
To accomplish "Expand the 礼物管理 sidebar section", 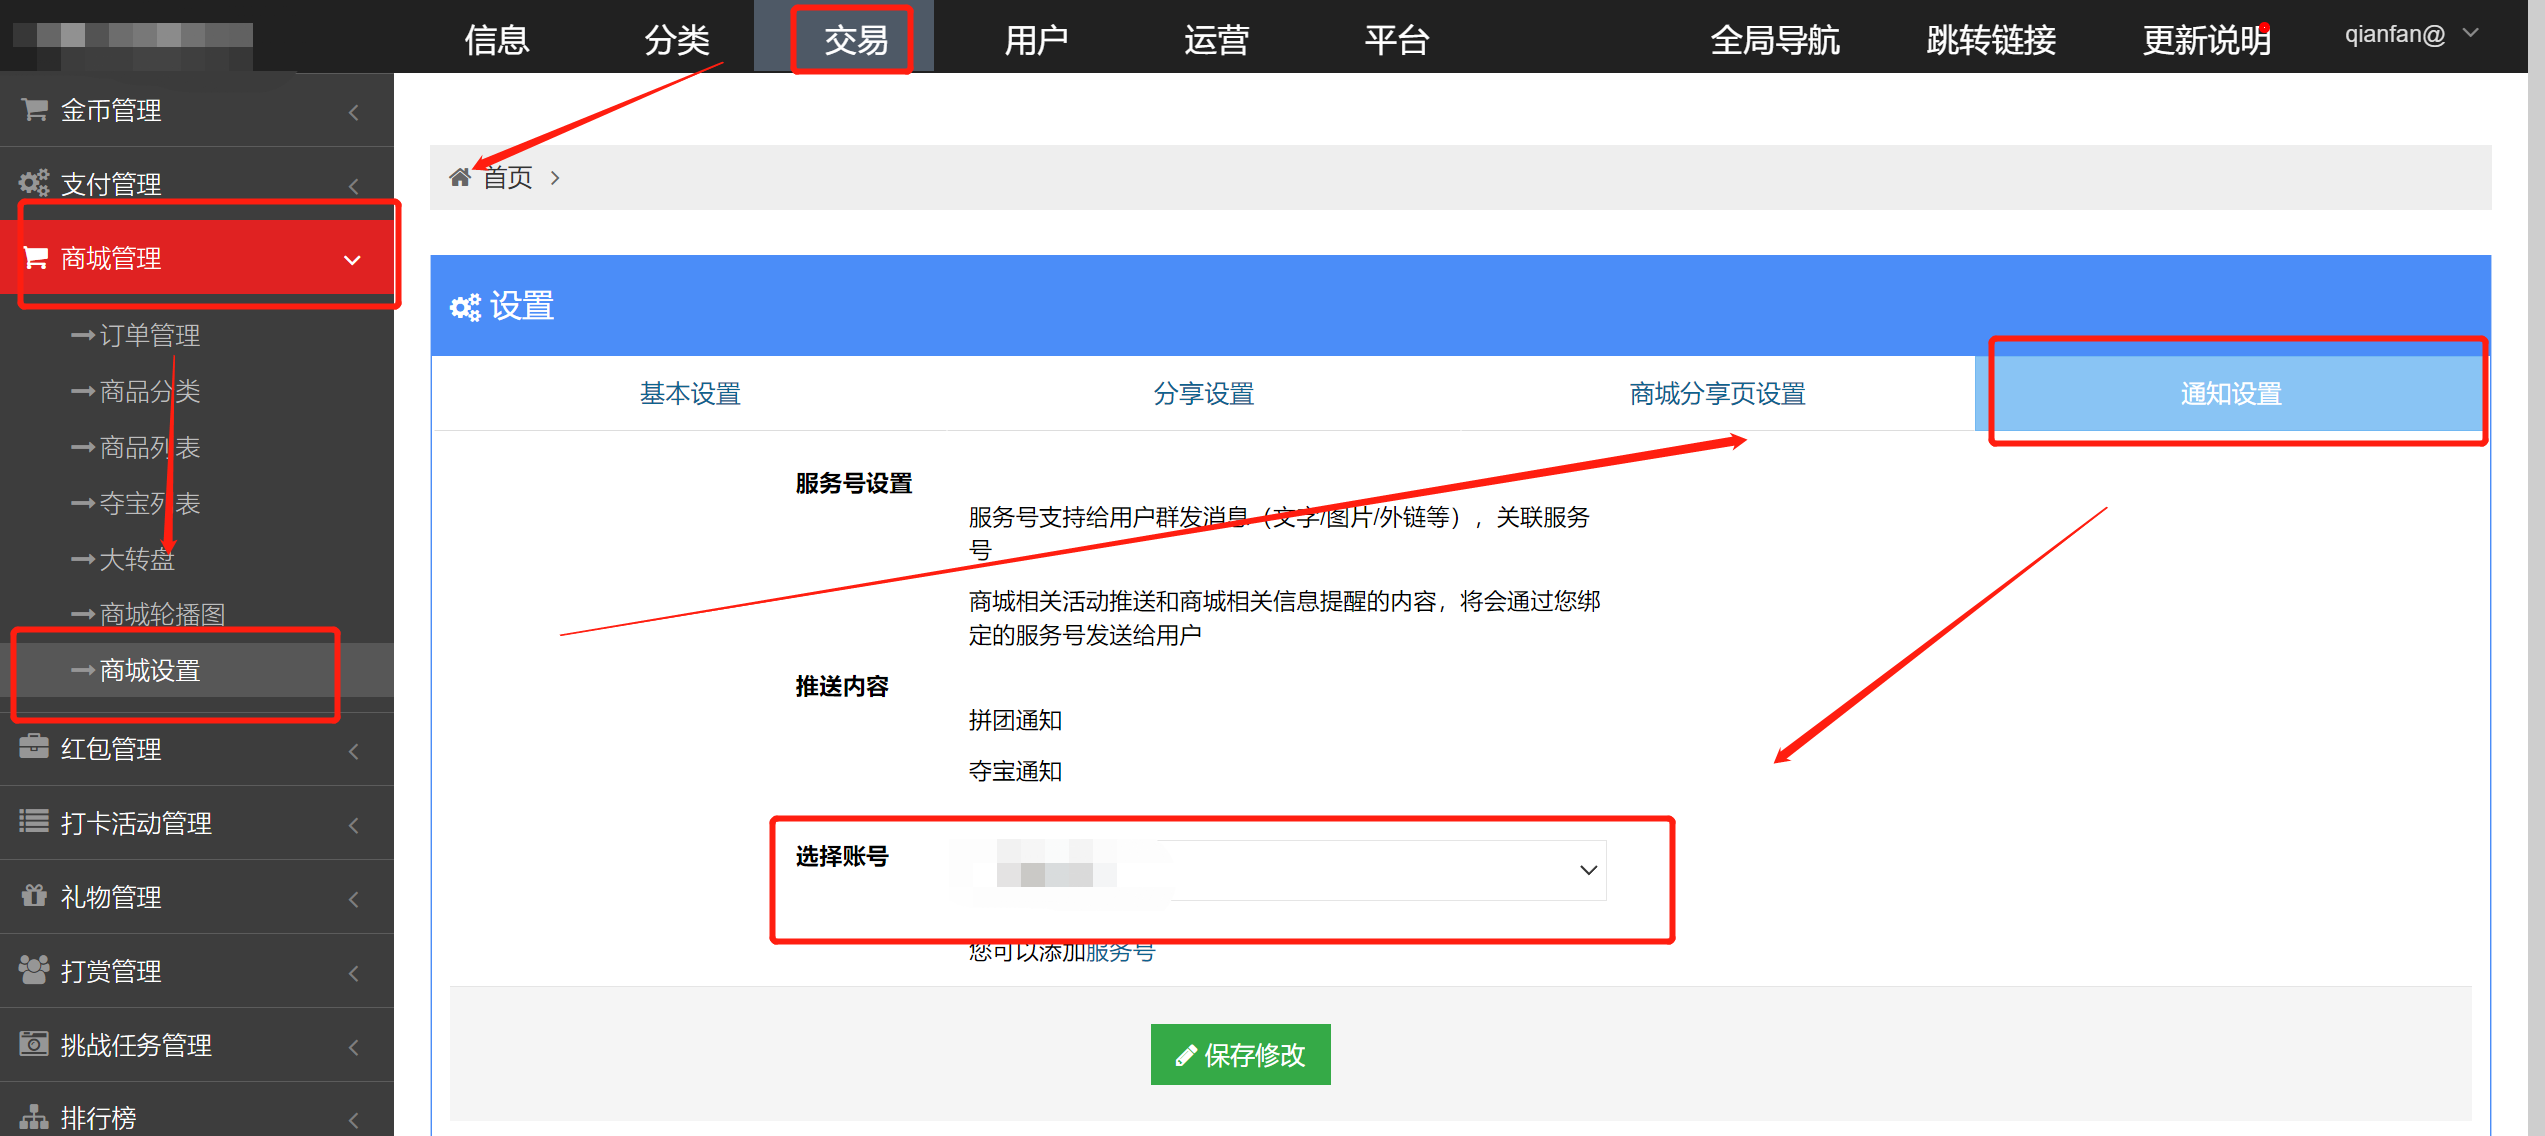I will (197, 896).
